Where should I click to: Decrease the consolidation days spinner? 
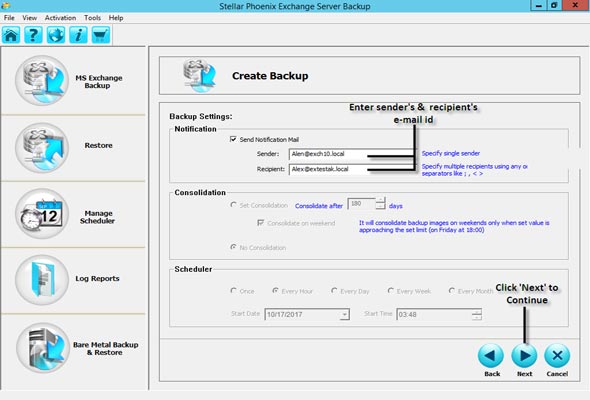pos(380,206)
